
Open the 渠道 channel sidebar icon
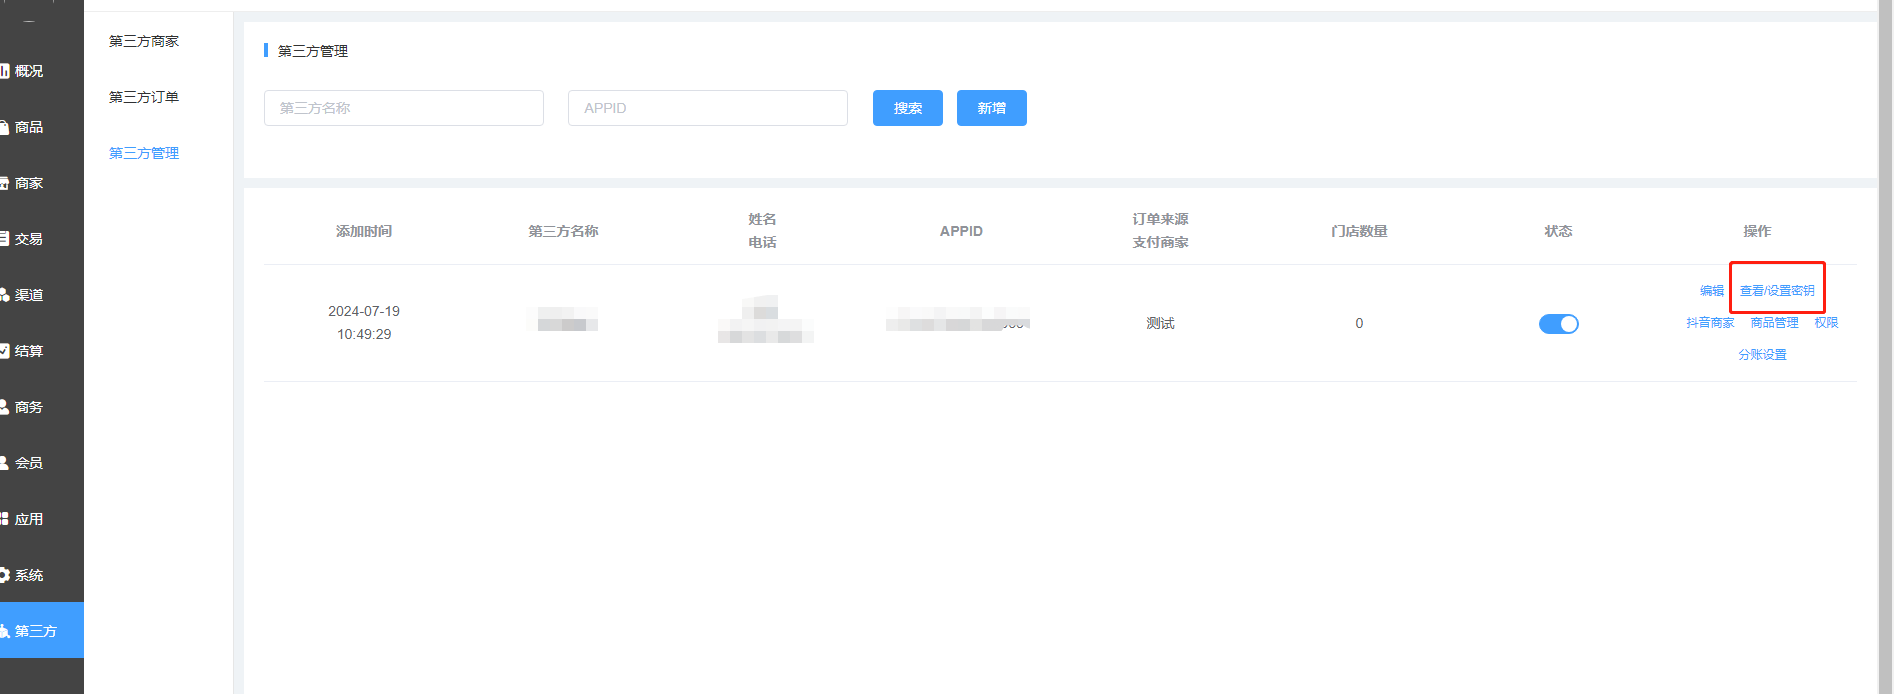(x=5, y=295)
